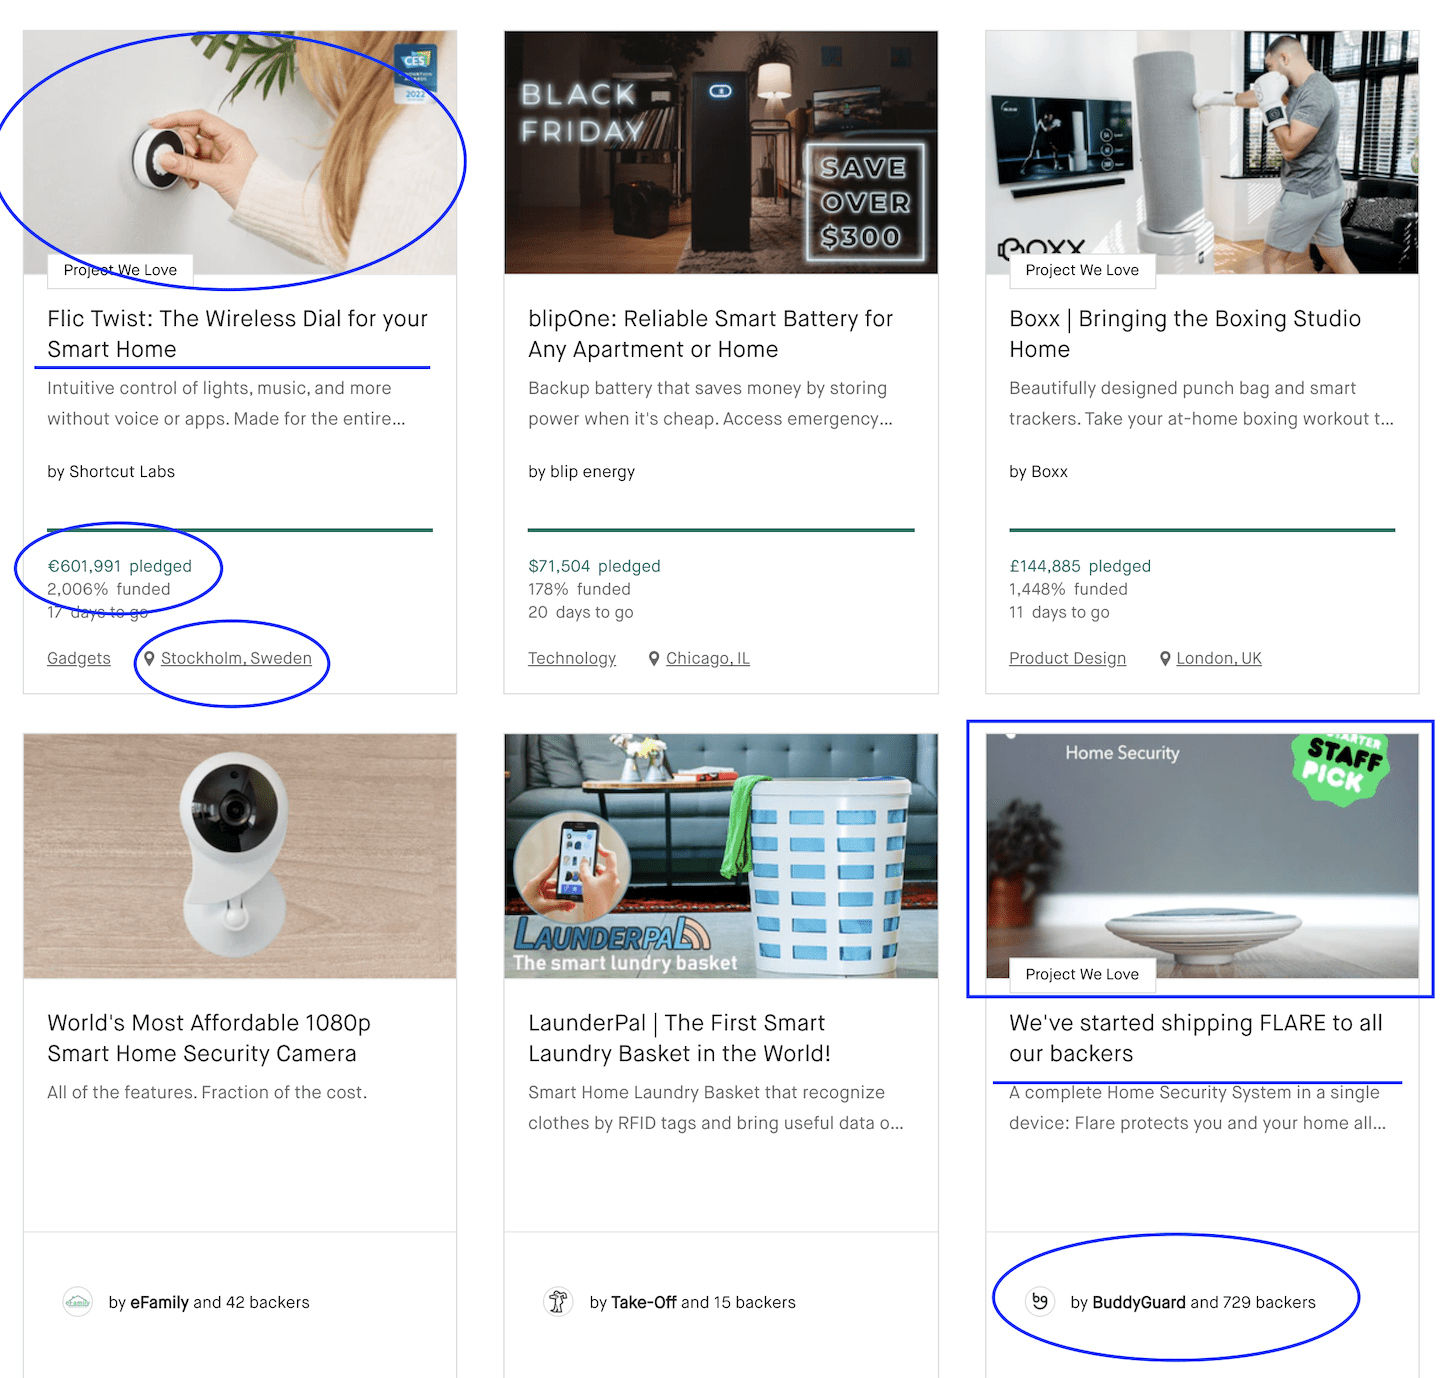Open the FLARE Home Security project image

tap(1202, 856)
